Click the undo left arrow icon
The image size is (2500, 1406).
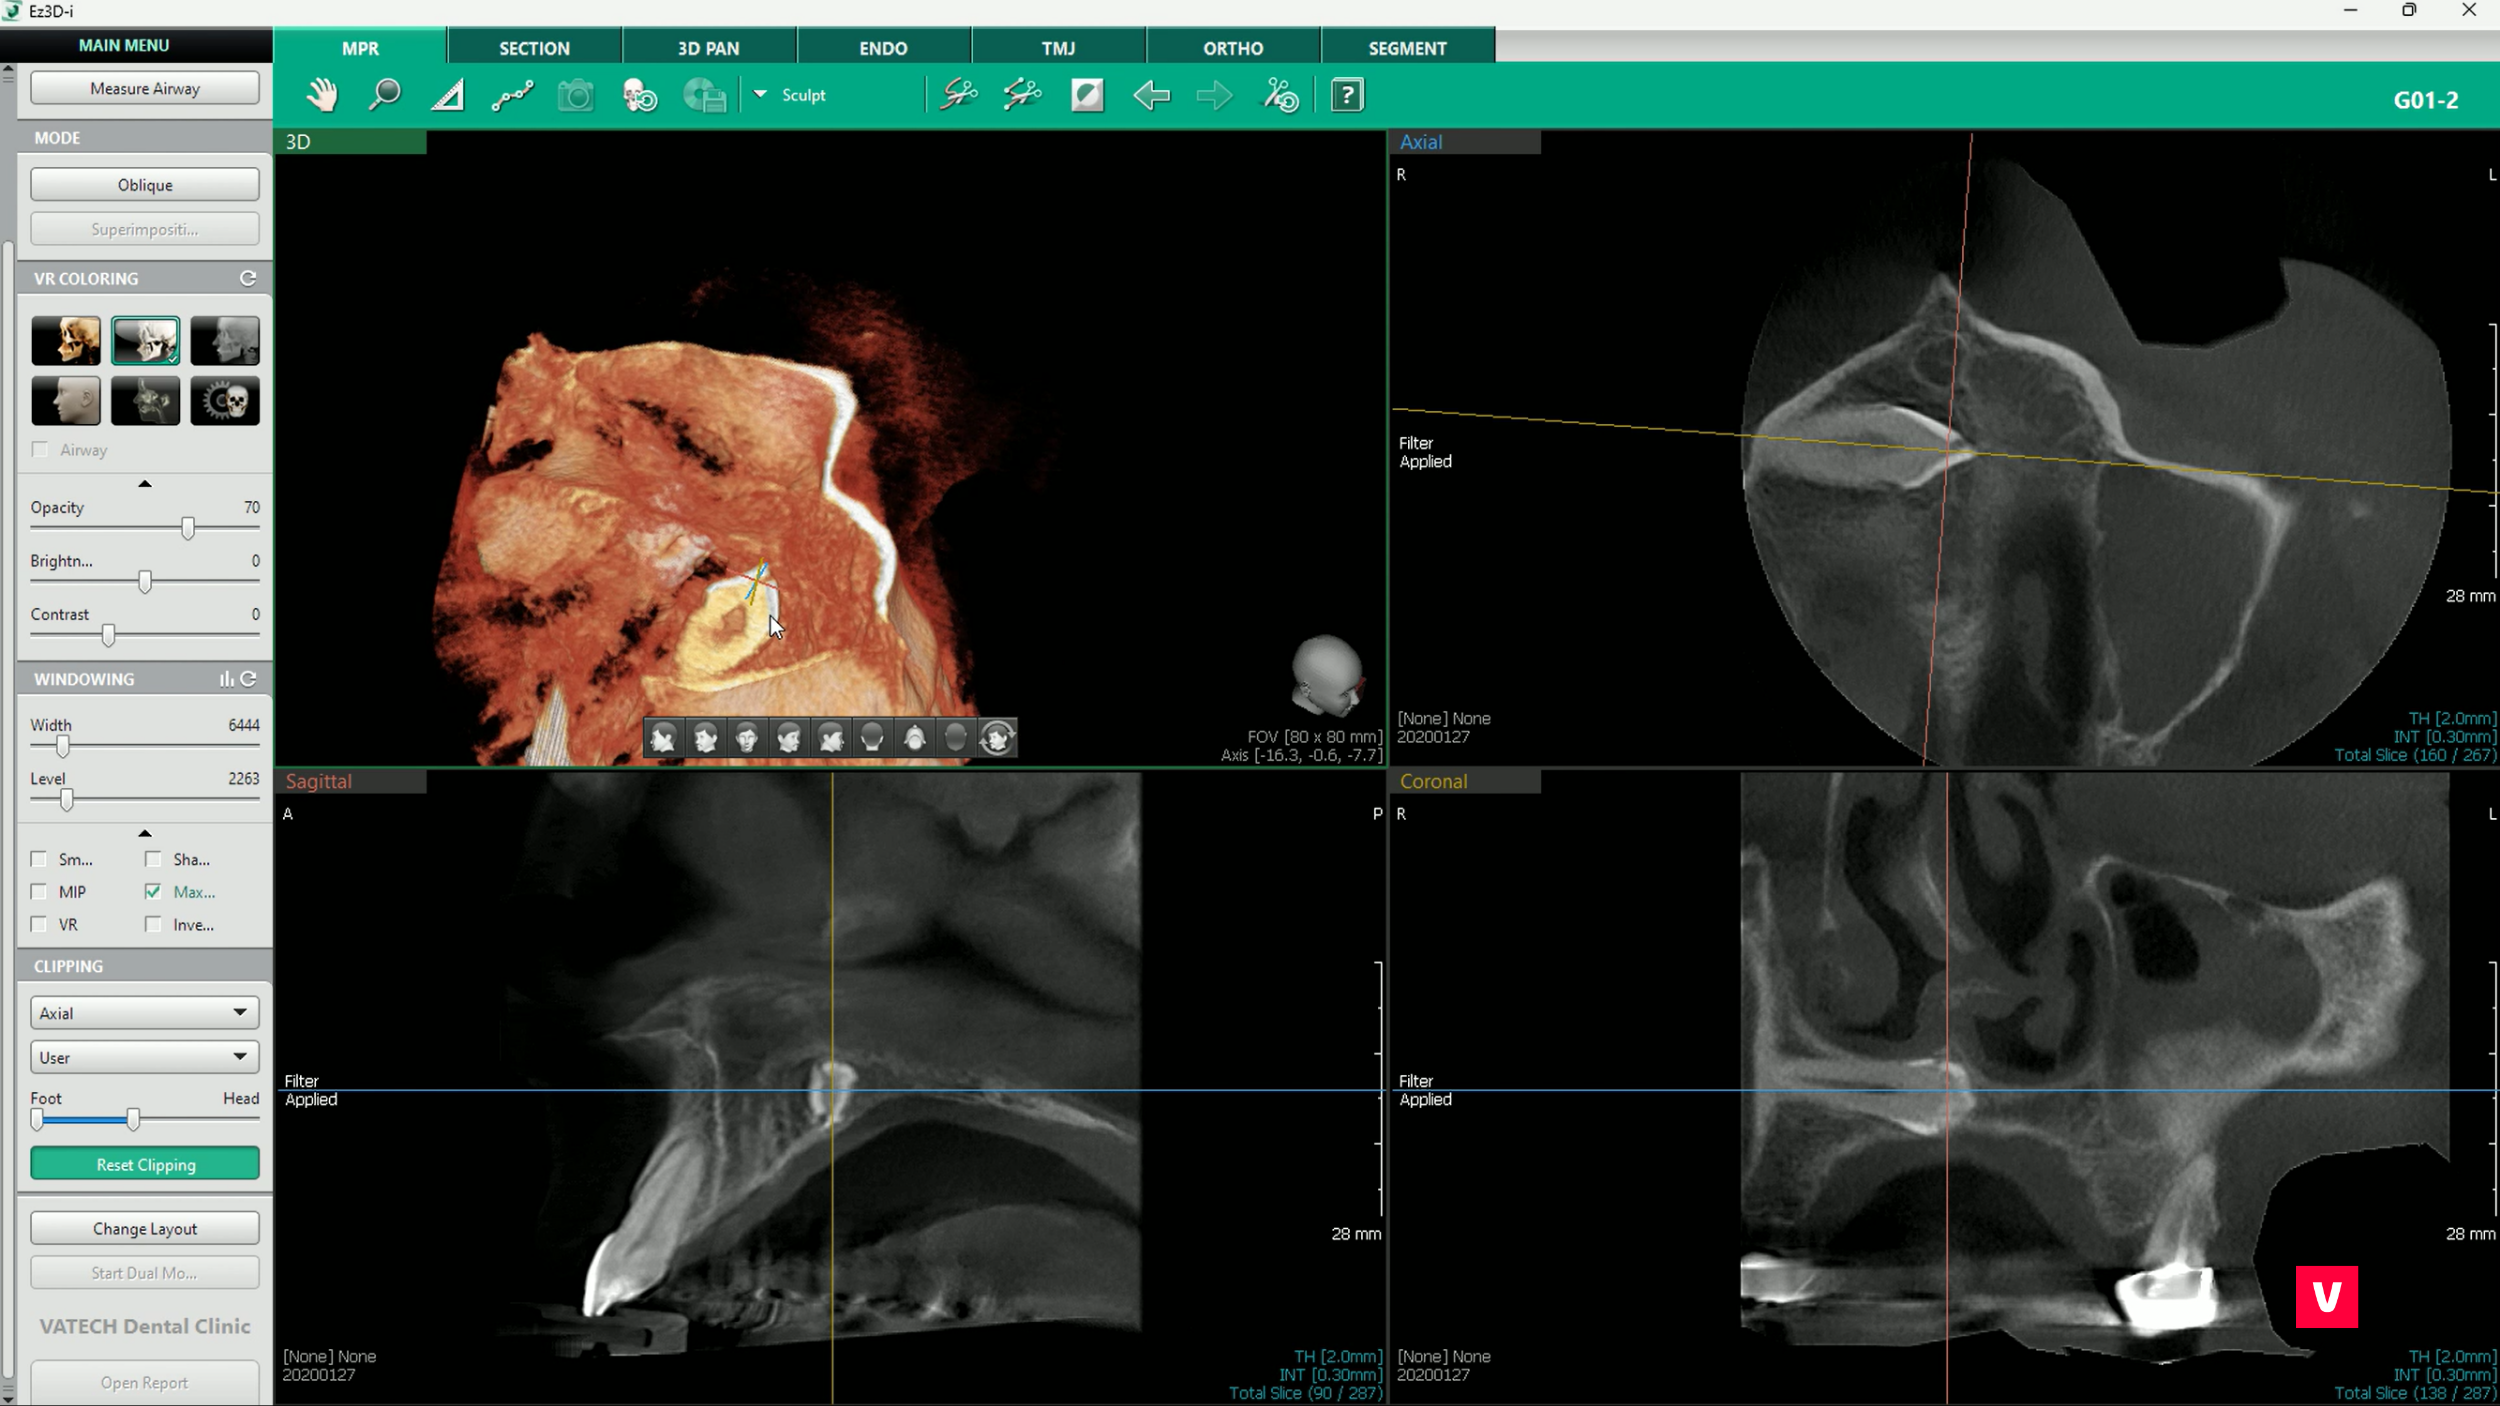tap(1151, 96)
